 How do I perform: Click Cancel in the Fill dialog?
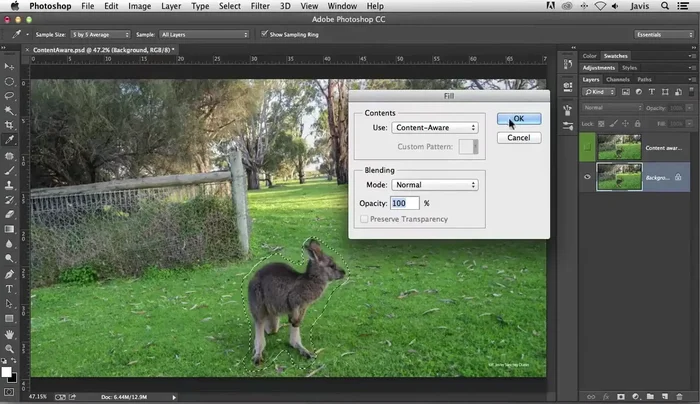point(518,138)
